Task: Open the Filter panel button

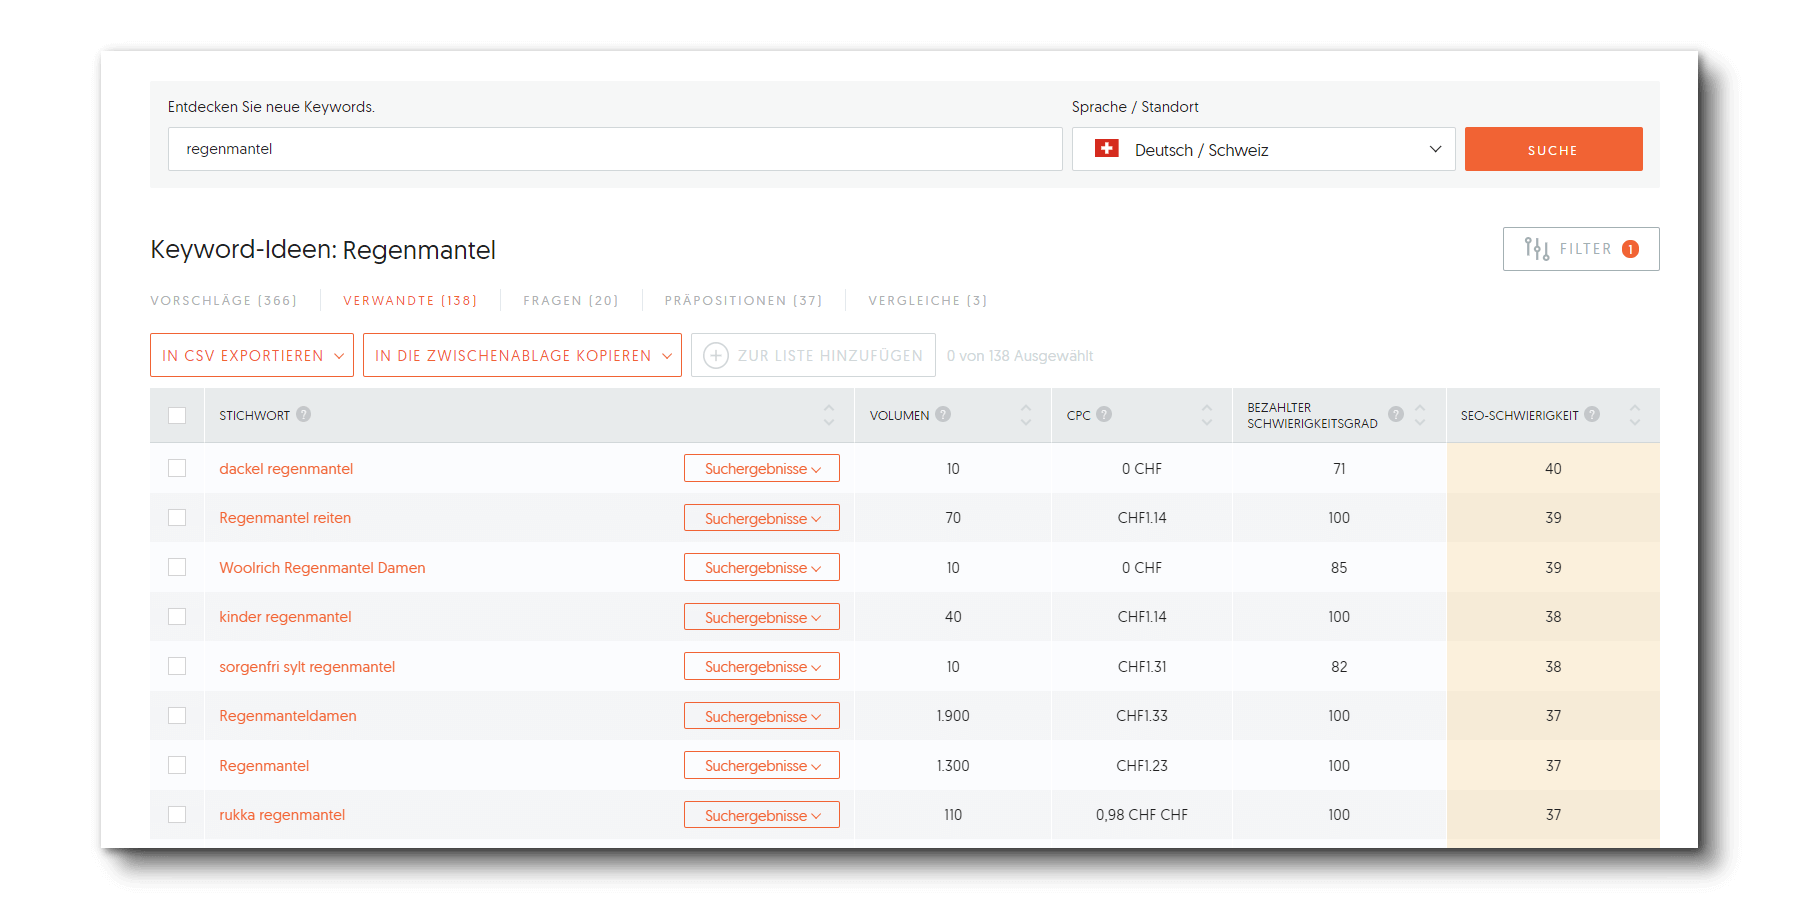Action: coord(1580,249)
